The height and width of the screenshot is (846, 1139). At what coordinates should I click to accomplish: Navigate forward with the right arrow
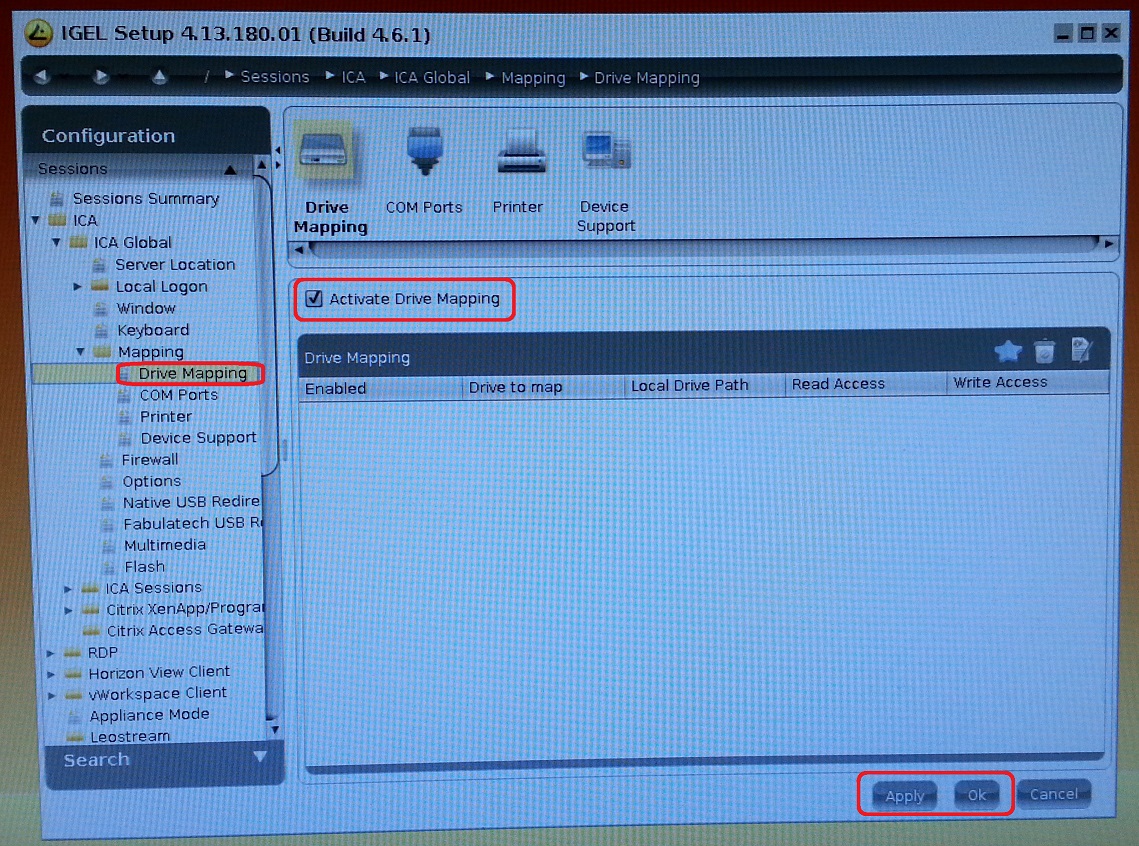(x=100, y=76)
